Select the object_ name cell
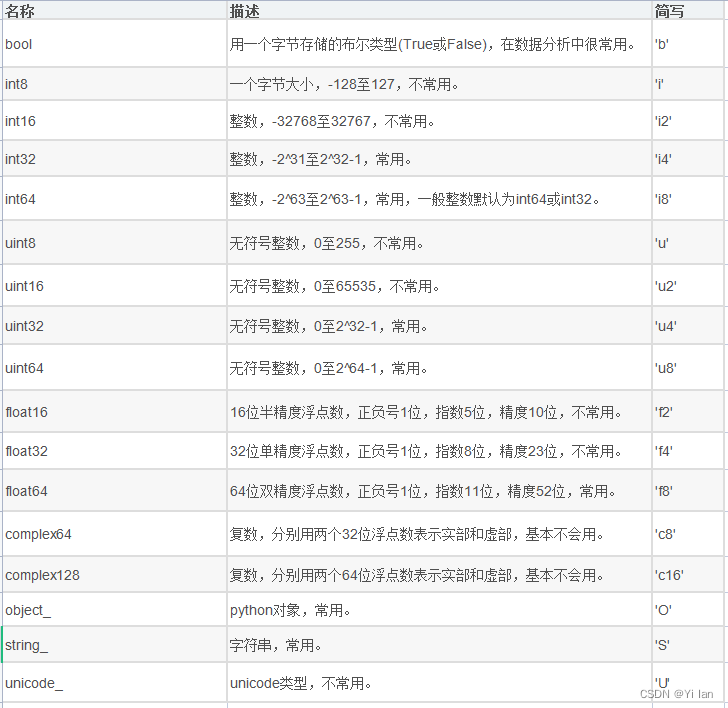The height and width of the screenshot is (708, 728). tap(114, 610)
